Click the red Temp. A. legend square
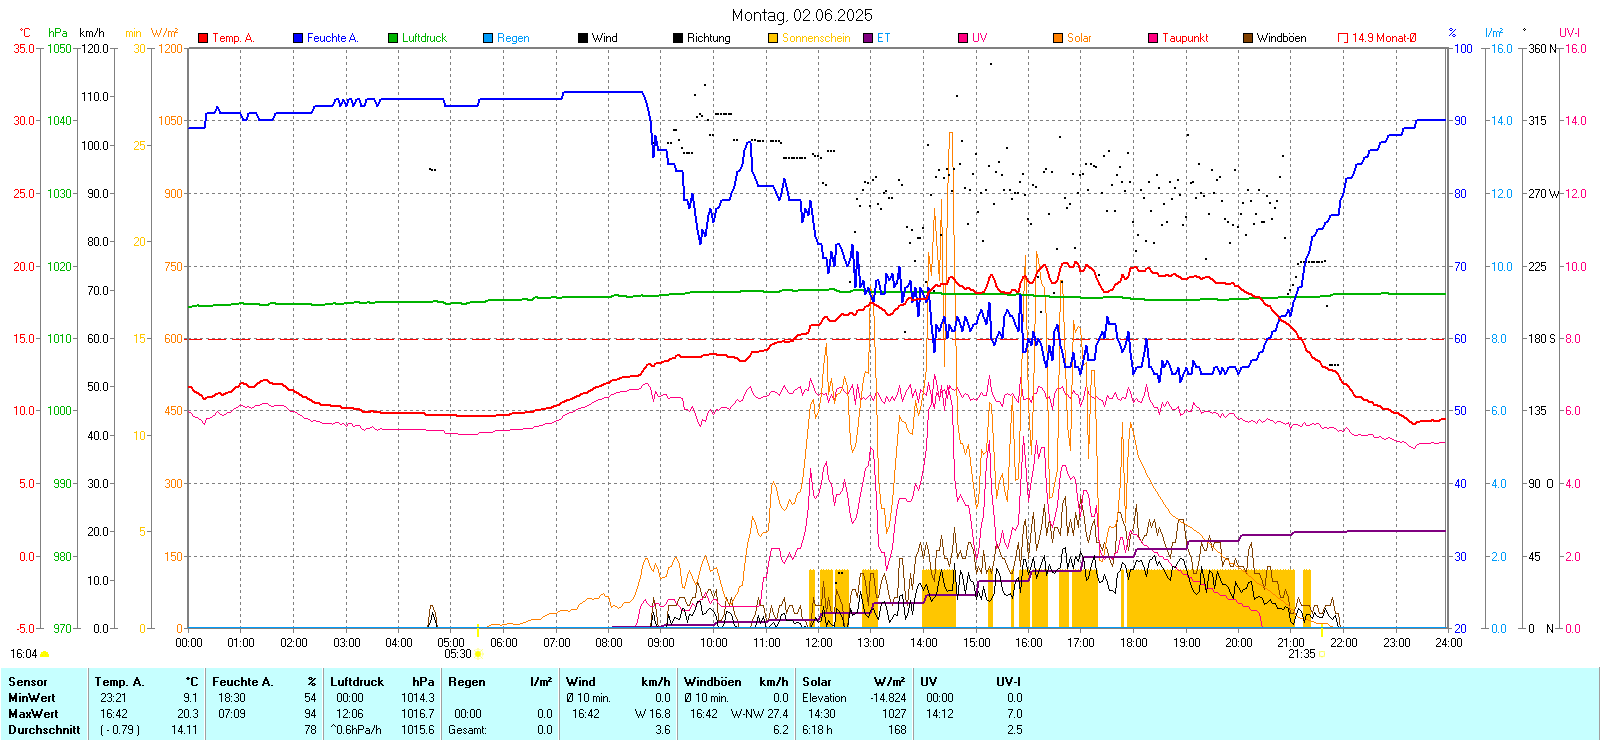Viewport: 1600px width, 740px height. coord(203,38)
